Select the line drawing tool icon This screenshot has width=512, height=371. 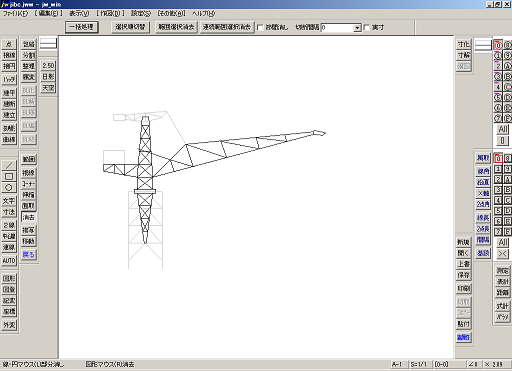9,165
